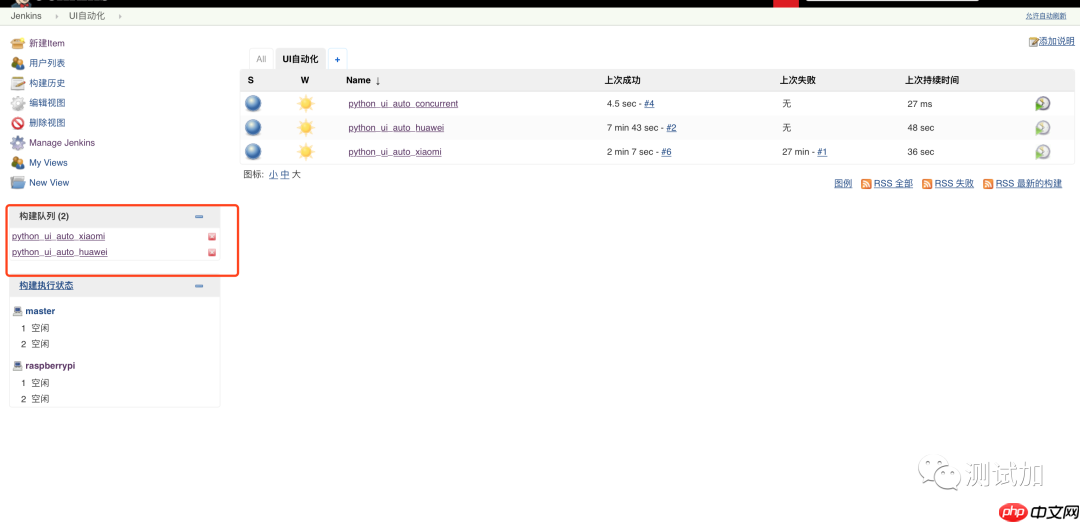Image resolution: width=1080 pixels, height=522 pixels.
Task: Schedule build for python_ui_auto_concurrent
Action: (x=1042, y=103)
